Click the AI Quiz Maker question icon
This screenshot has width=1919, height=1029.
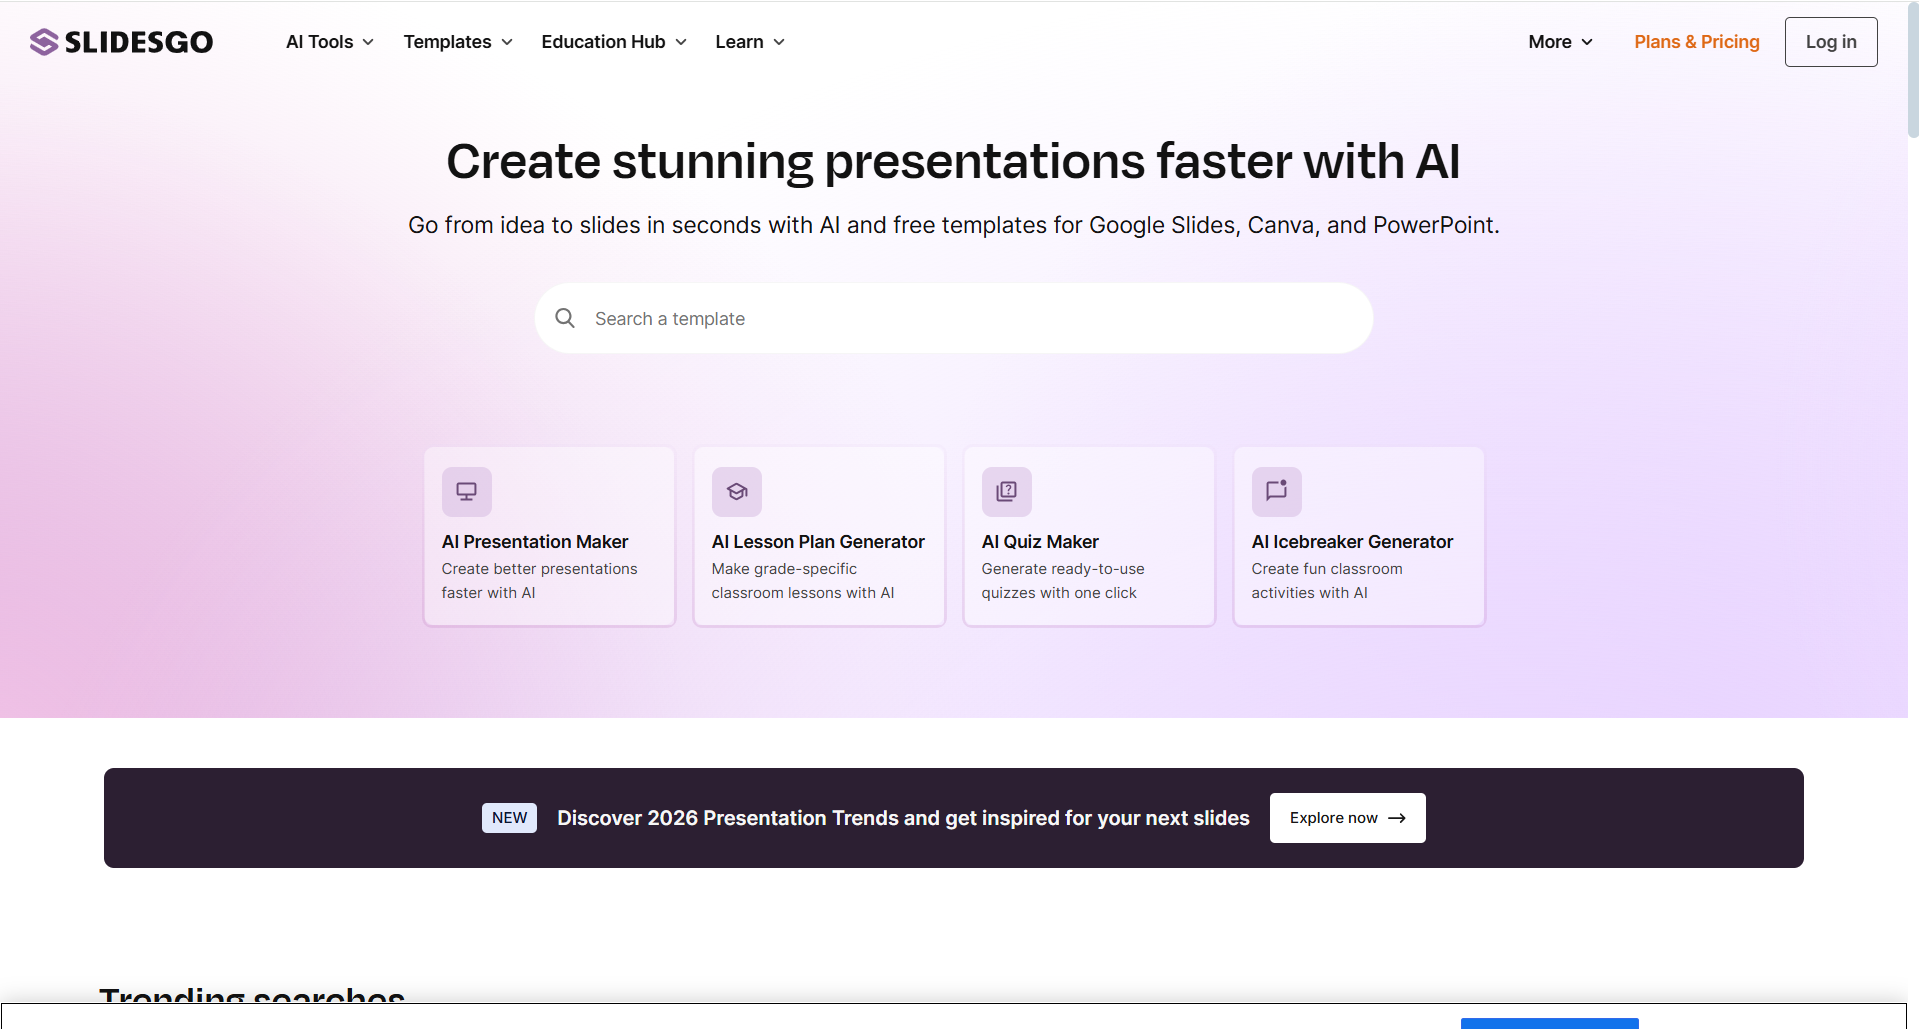(x=1007, y=492)
